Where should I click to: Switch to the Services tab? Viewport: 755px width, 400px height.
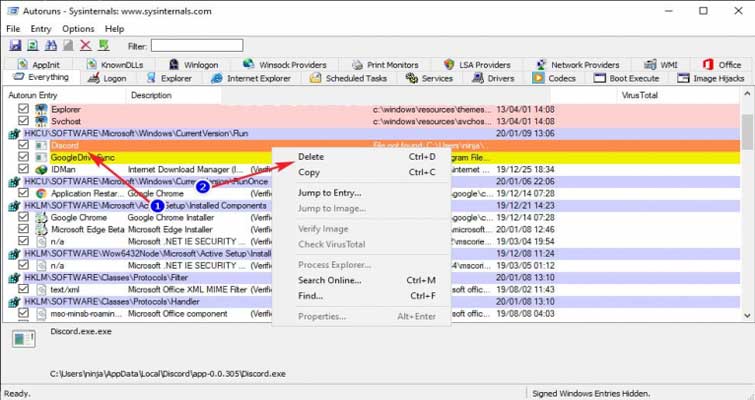[x=430, y=78]
